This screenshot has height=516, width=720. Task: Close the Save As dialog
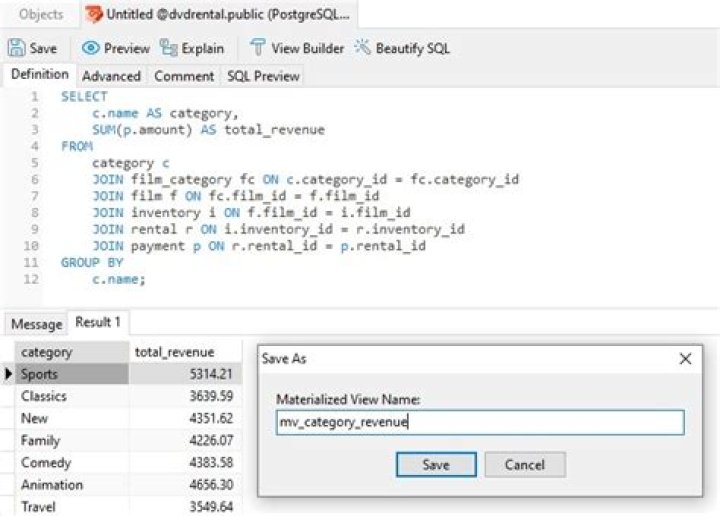pyautogui.click(x=685, y=359)
